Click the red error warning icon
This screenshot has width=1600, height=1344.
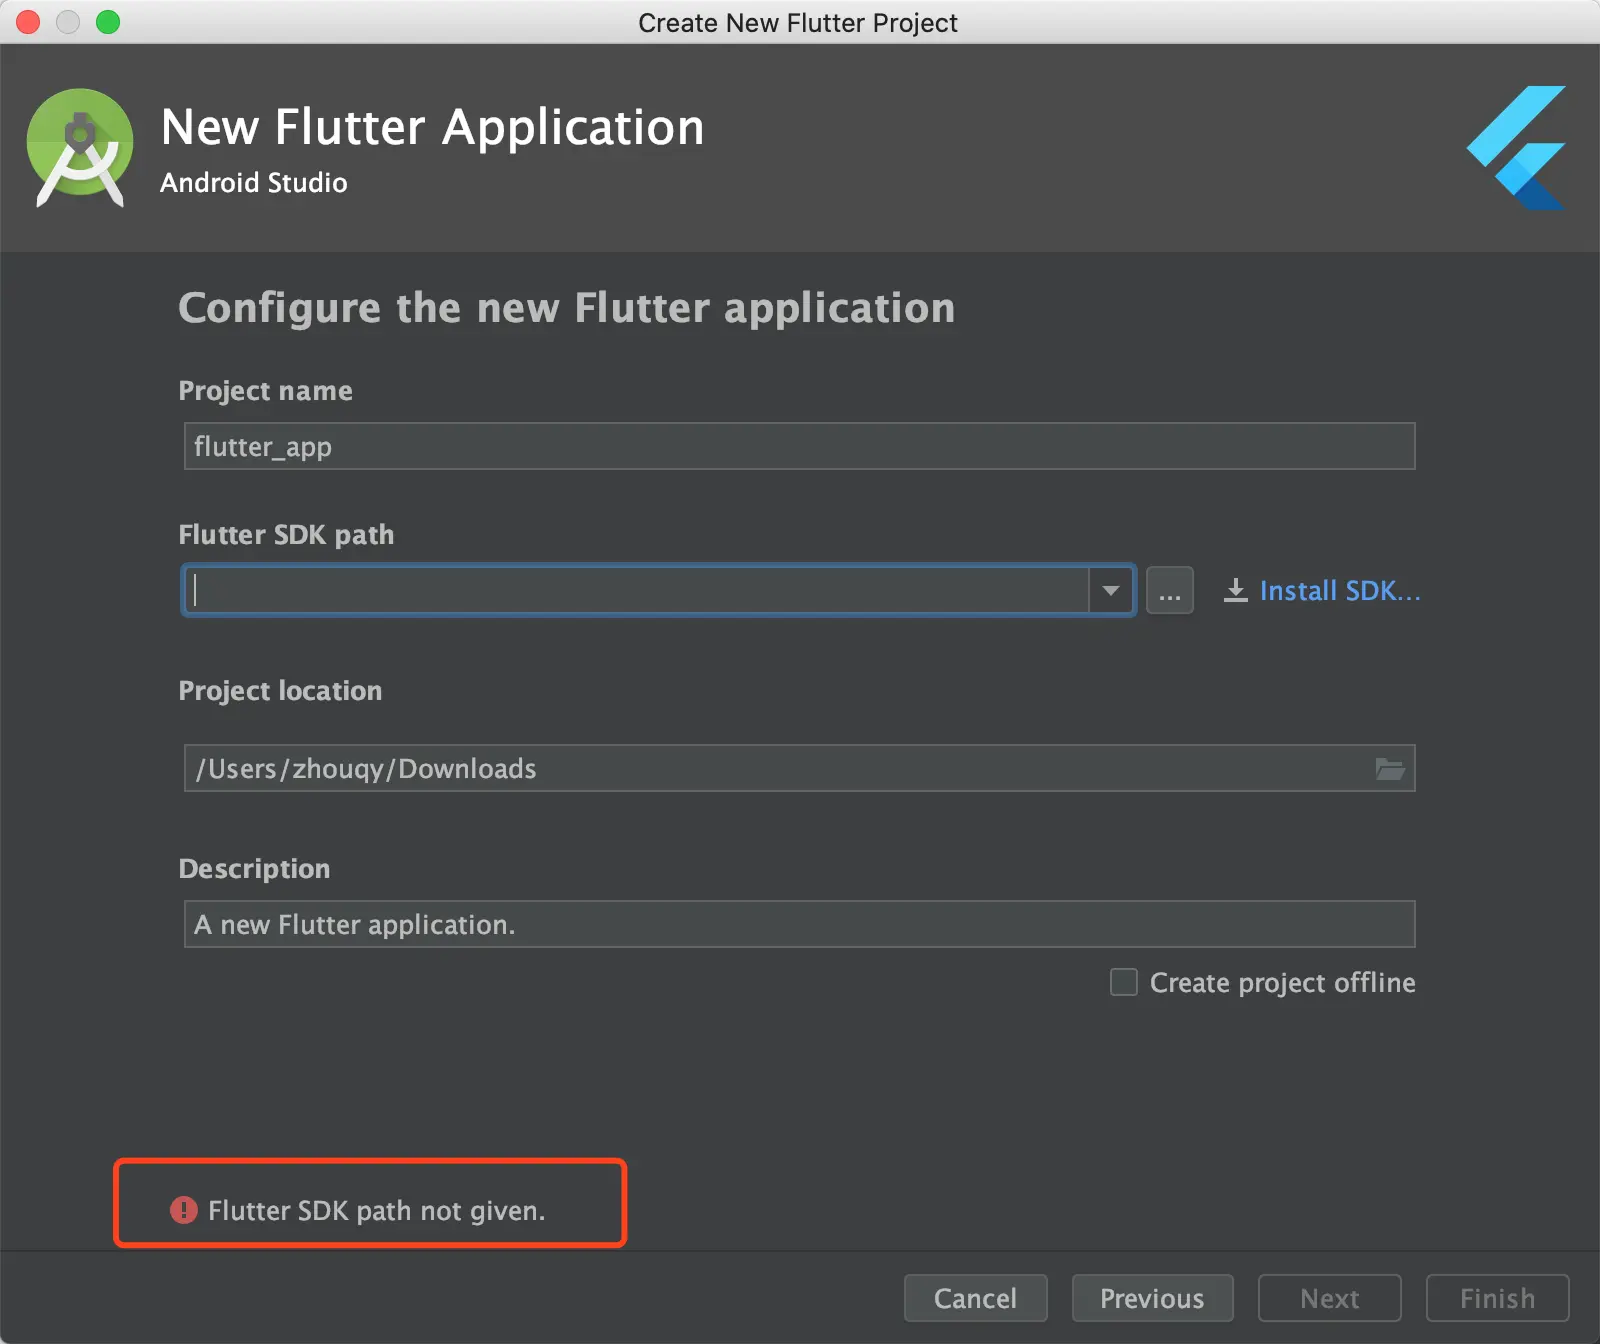pyautogui.click(x=184, y=1210)
